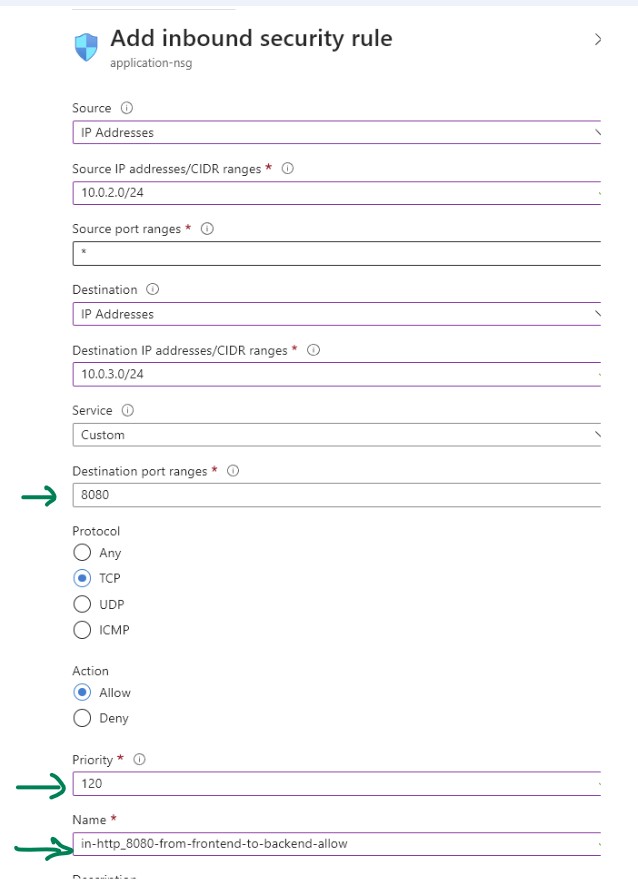Viewport: 638px width, 881px height.
Task: Click the Source IP addresses/CIDR ranges info icon
Action: coord(289,169)
